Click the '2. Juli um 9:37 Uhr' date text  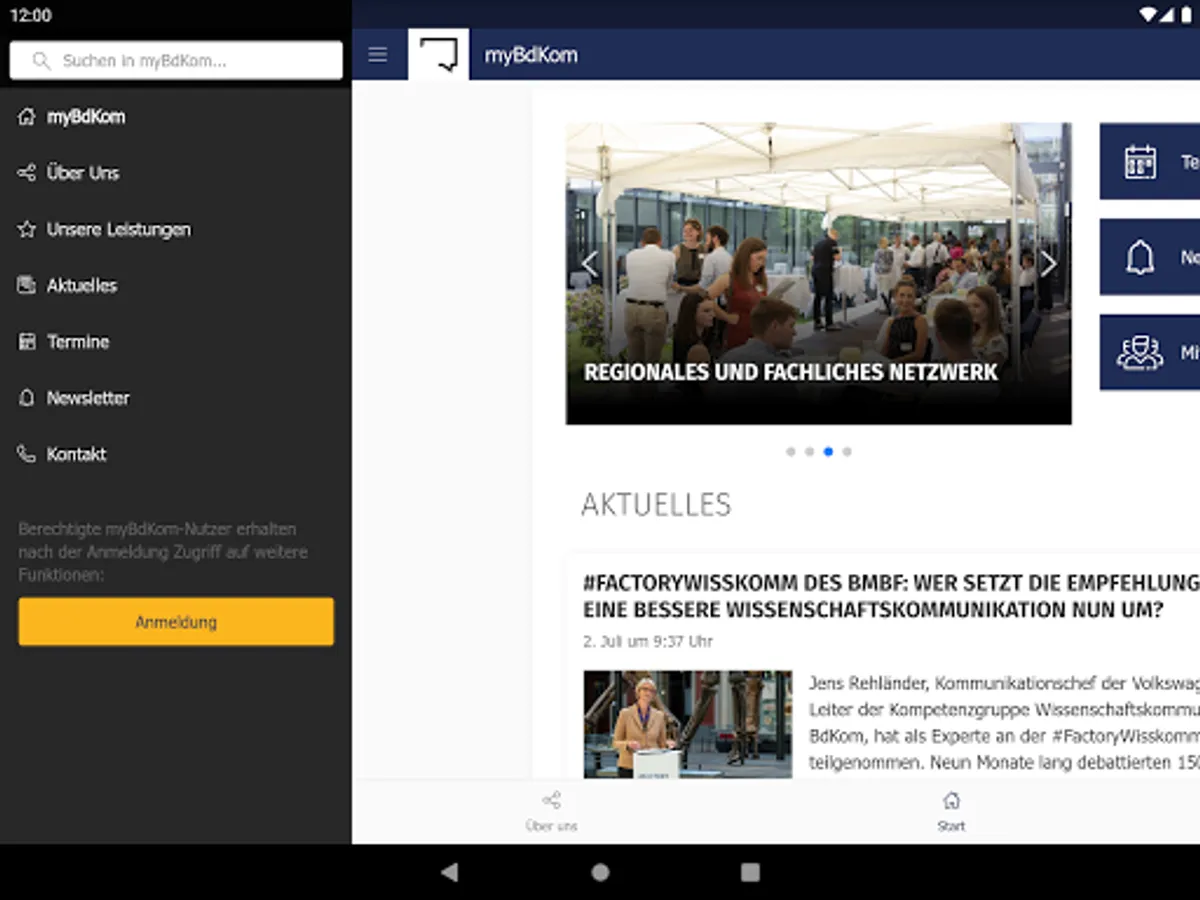coord(648,642)
